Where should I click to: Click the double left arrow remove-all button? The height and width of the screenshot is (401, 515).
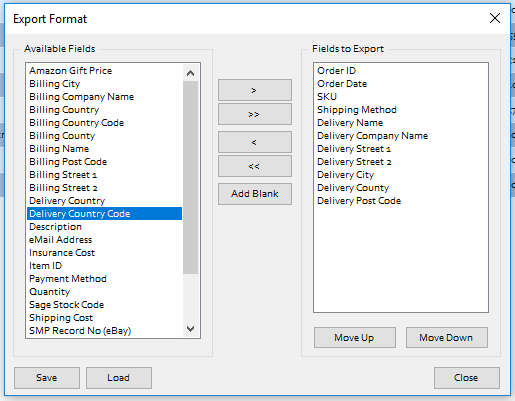pos(255,166)
